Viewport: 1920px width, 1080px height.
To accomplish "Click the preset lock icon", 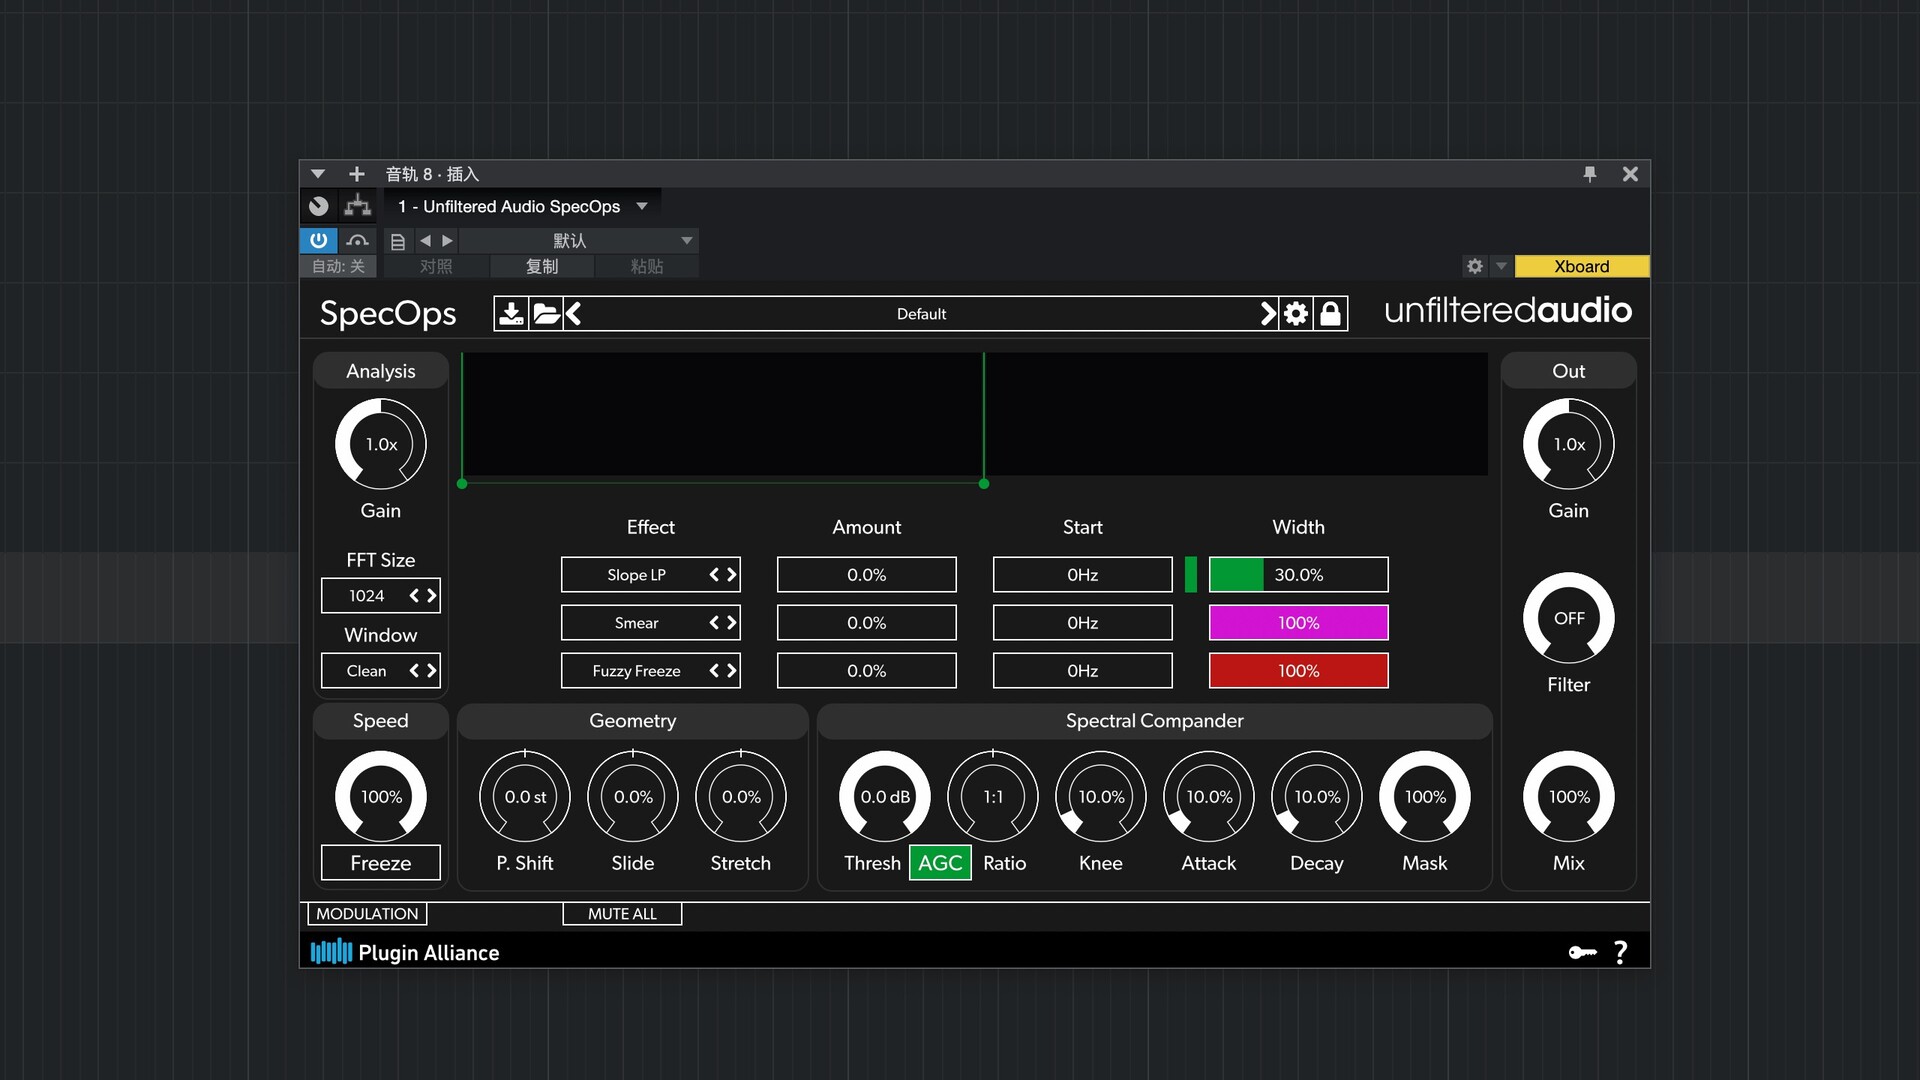I will (1330, 314).
